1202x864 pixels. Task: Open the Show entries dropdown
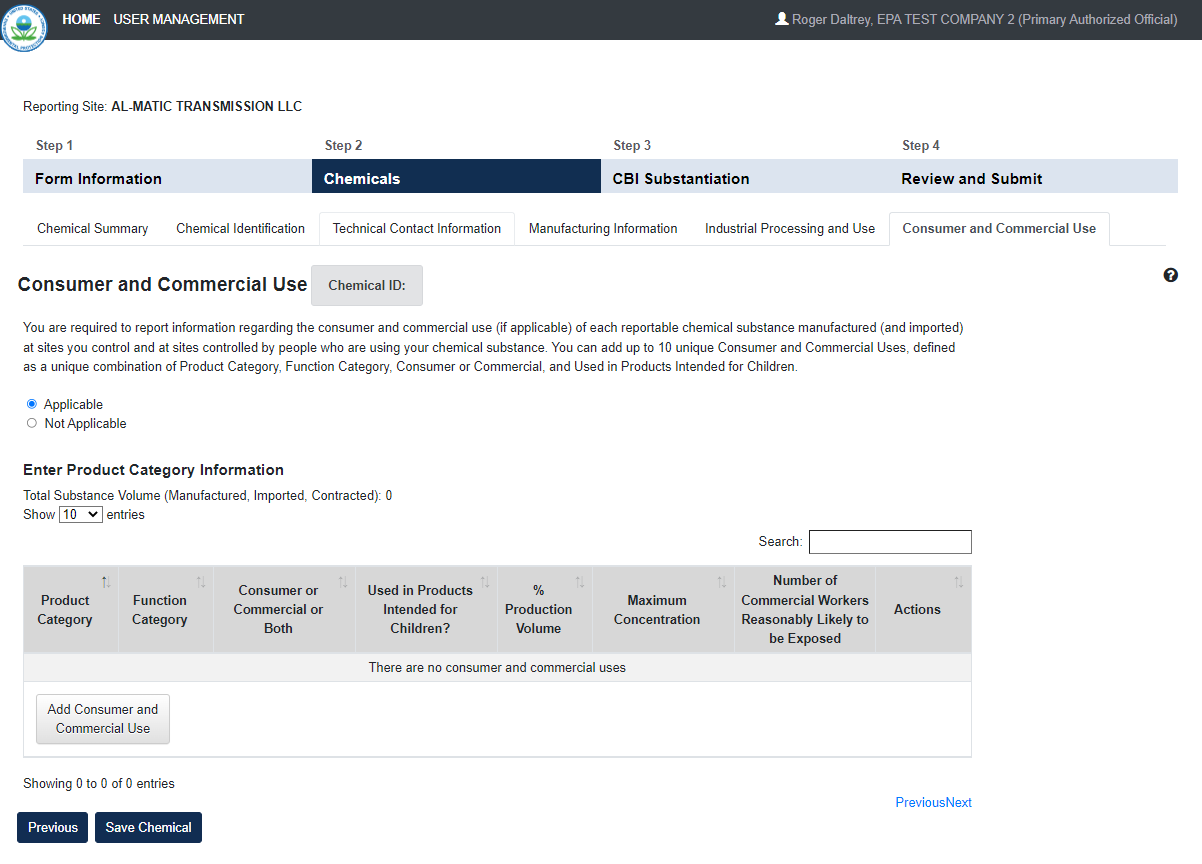[x=81, y=514]
